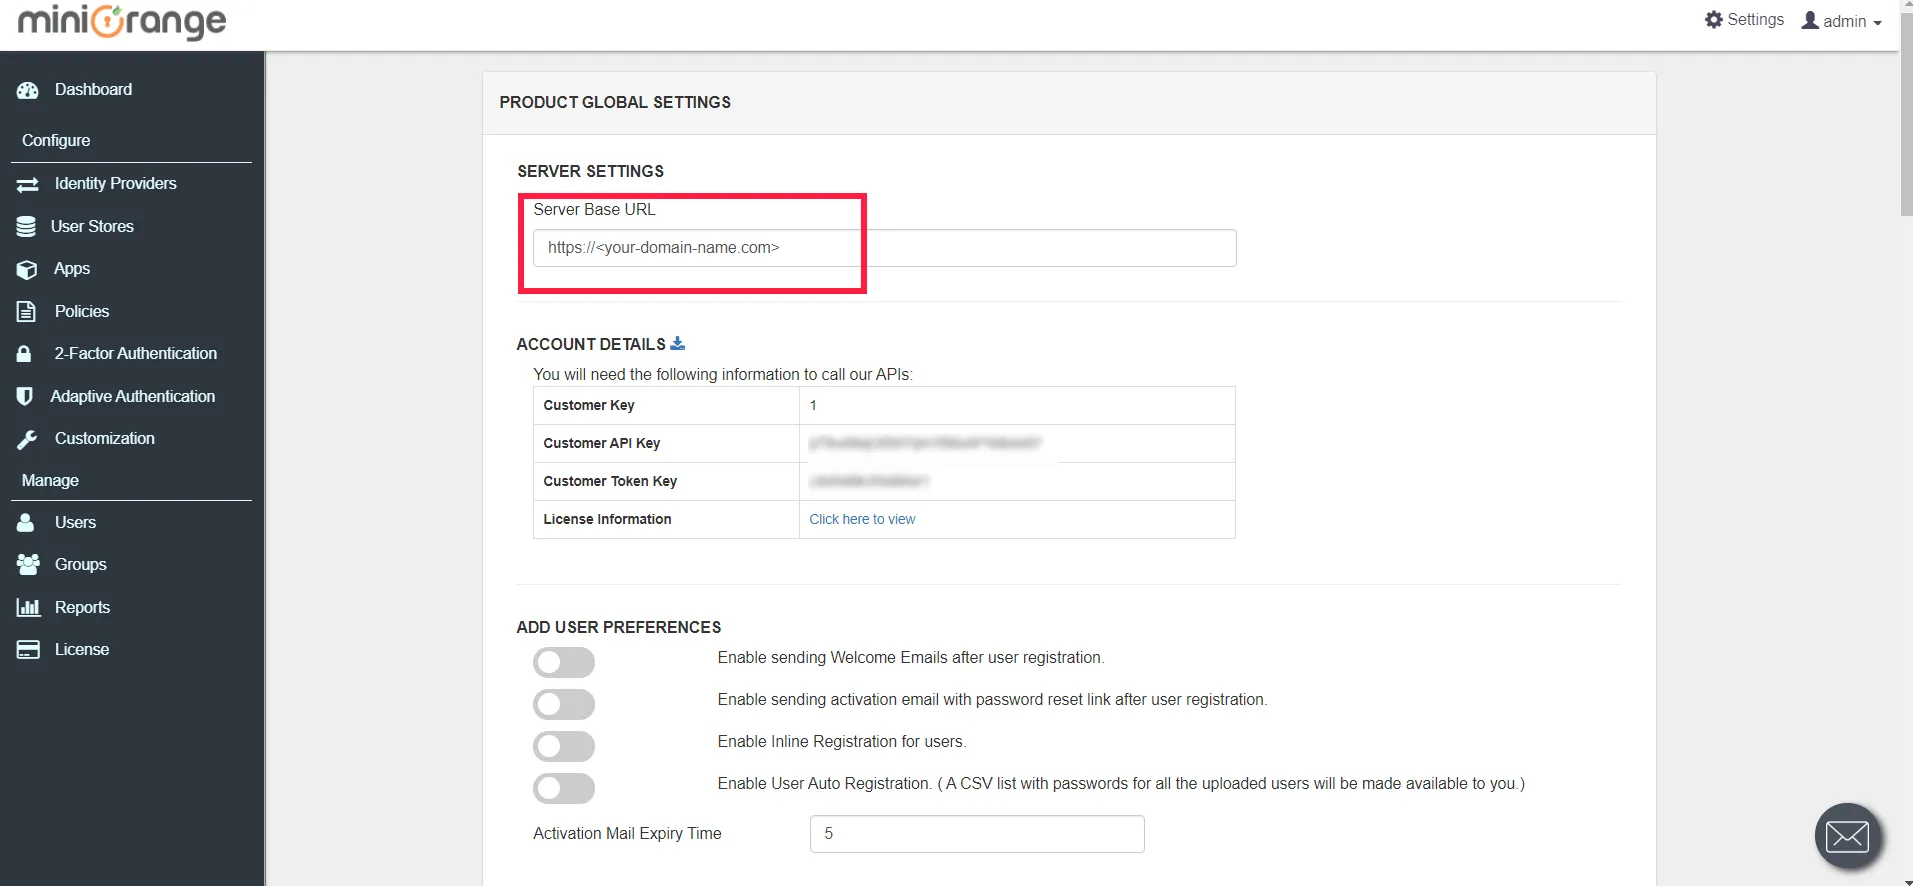The height and width of the screenshot is (886, 1913).
Task: Toggle activation email with password reset link
Action: pos(564,704)
